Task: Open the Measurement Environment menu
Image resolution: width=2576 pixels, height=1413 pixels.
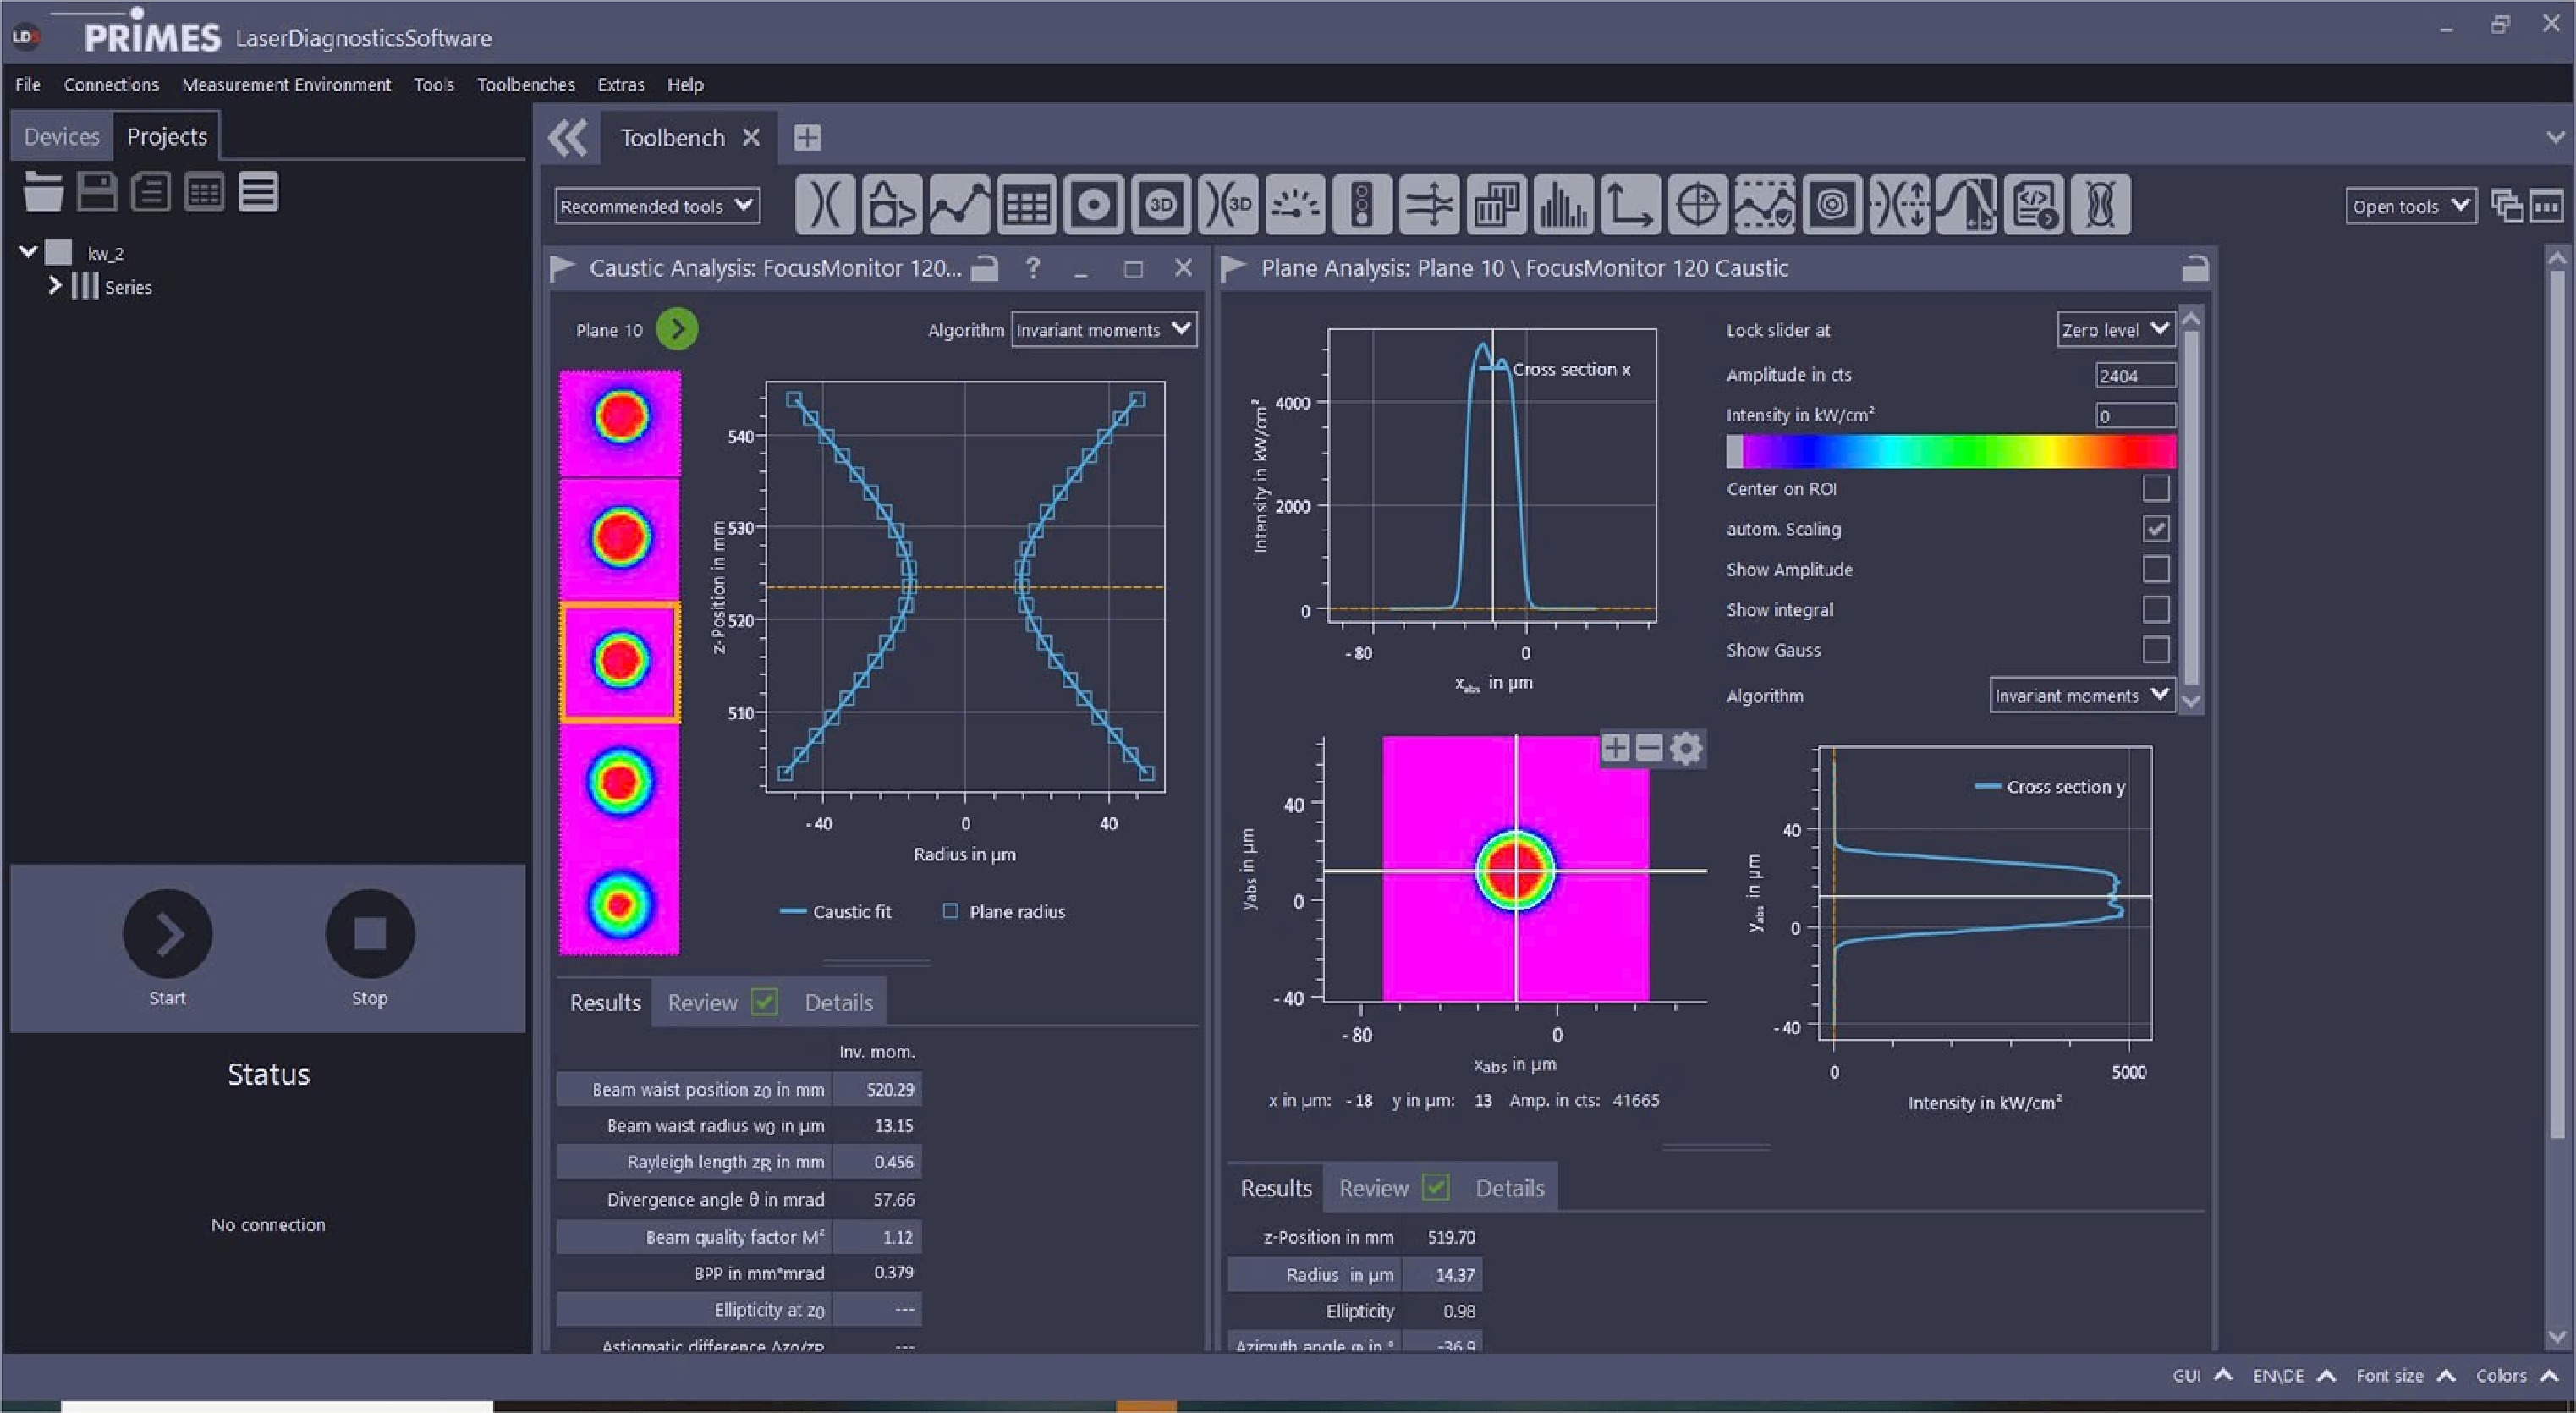Action: (x=286, y=84)
